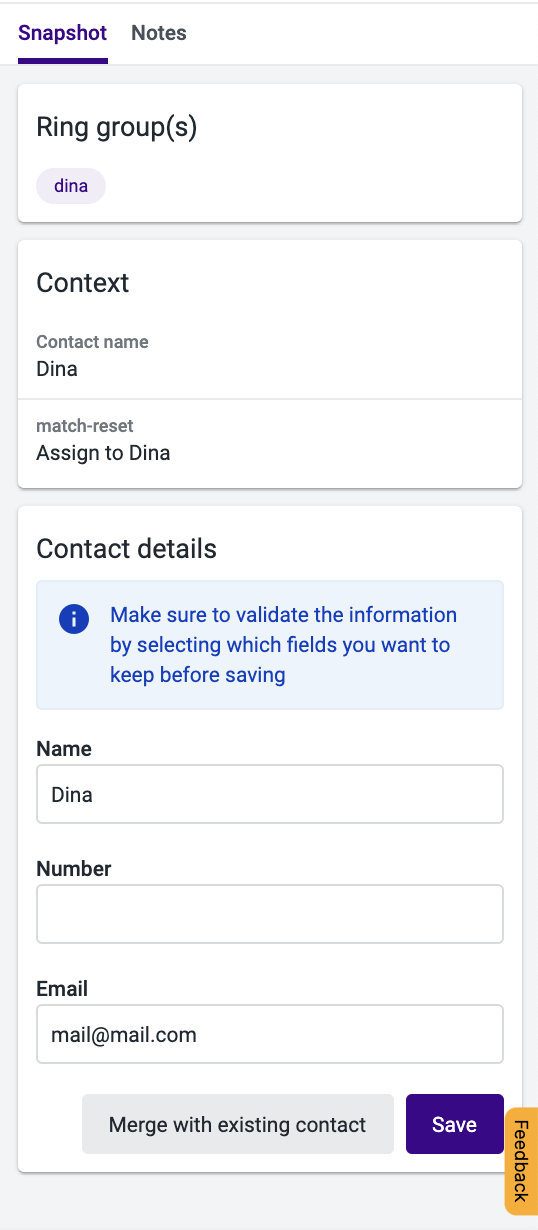Select the Contact name value Dina
Viewport: 538px width, 1230px height.
[57, 369]
